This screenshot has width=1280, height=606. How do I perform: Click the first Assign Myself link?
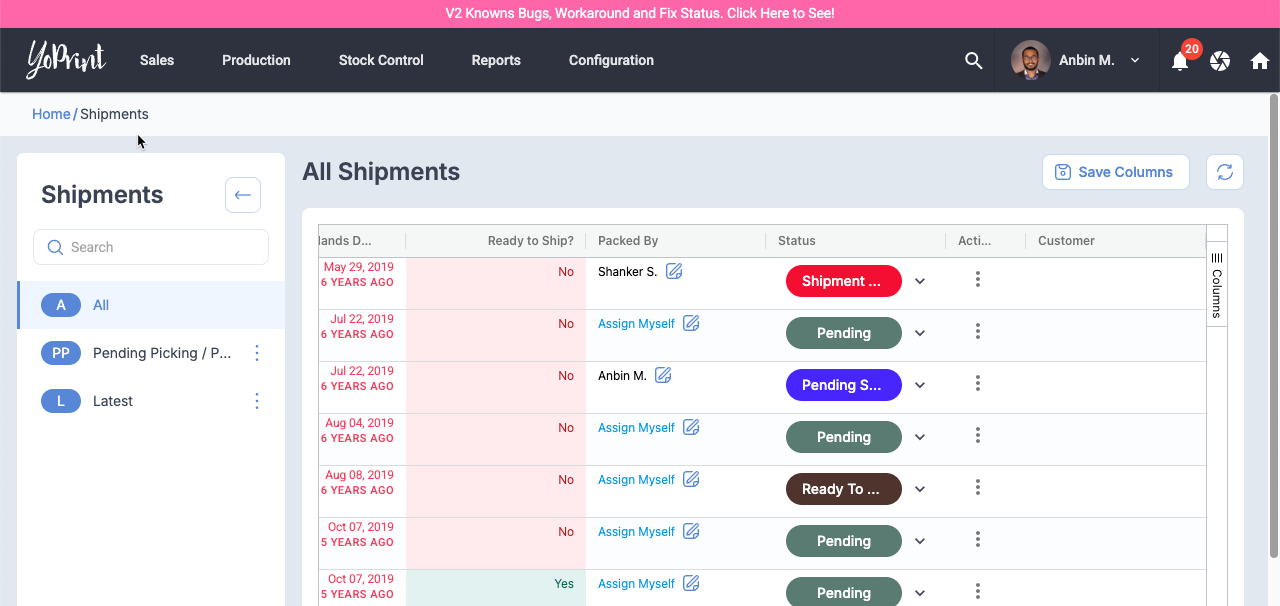636,324
